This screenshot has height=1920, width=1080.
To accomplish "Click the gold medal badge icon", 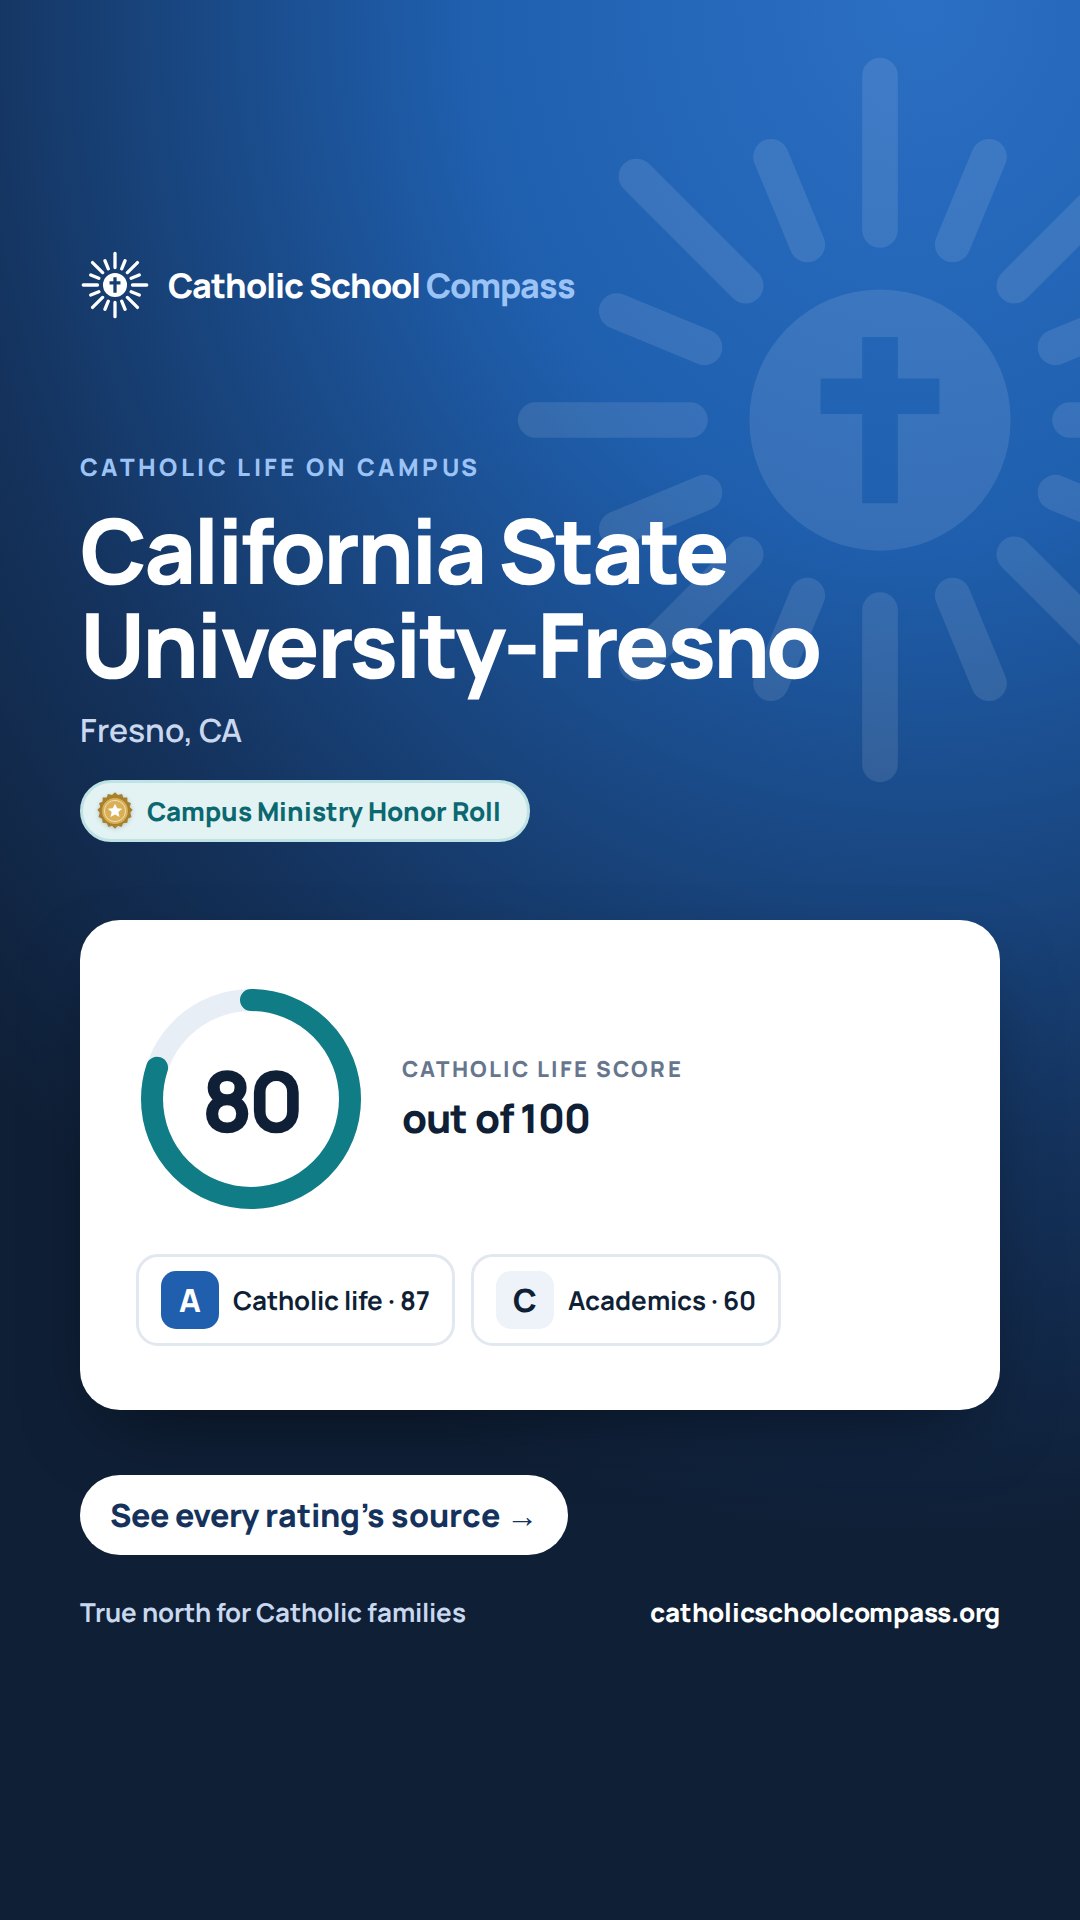I will click(x=115, y=811).
